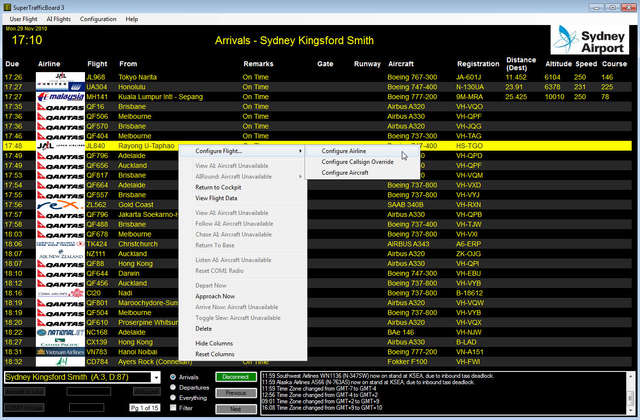The image size is (640, 420).
Task: Click the Tokyo Narita row text
Action: (138, 77)
